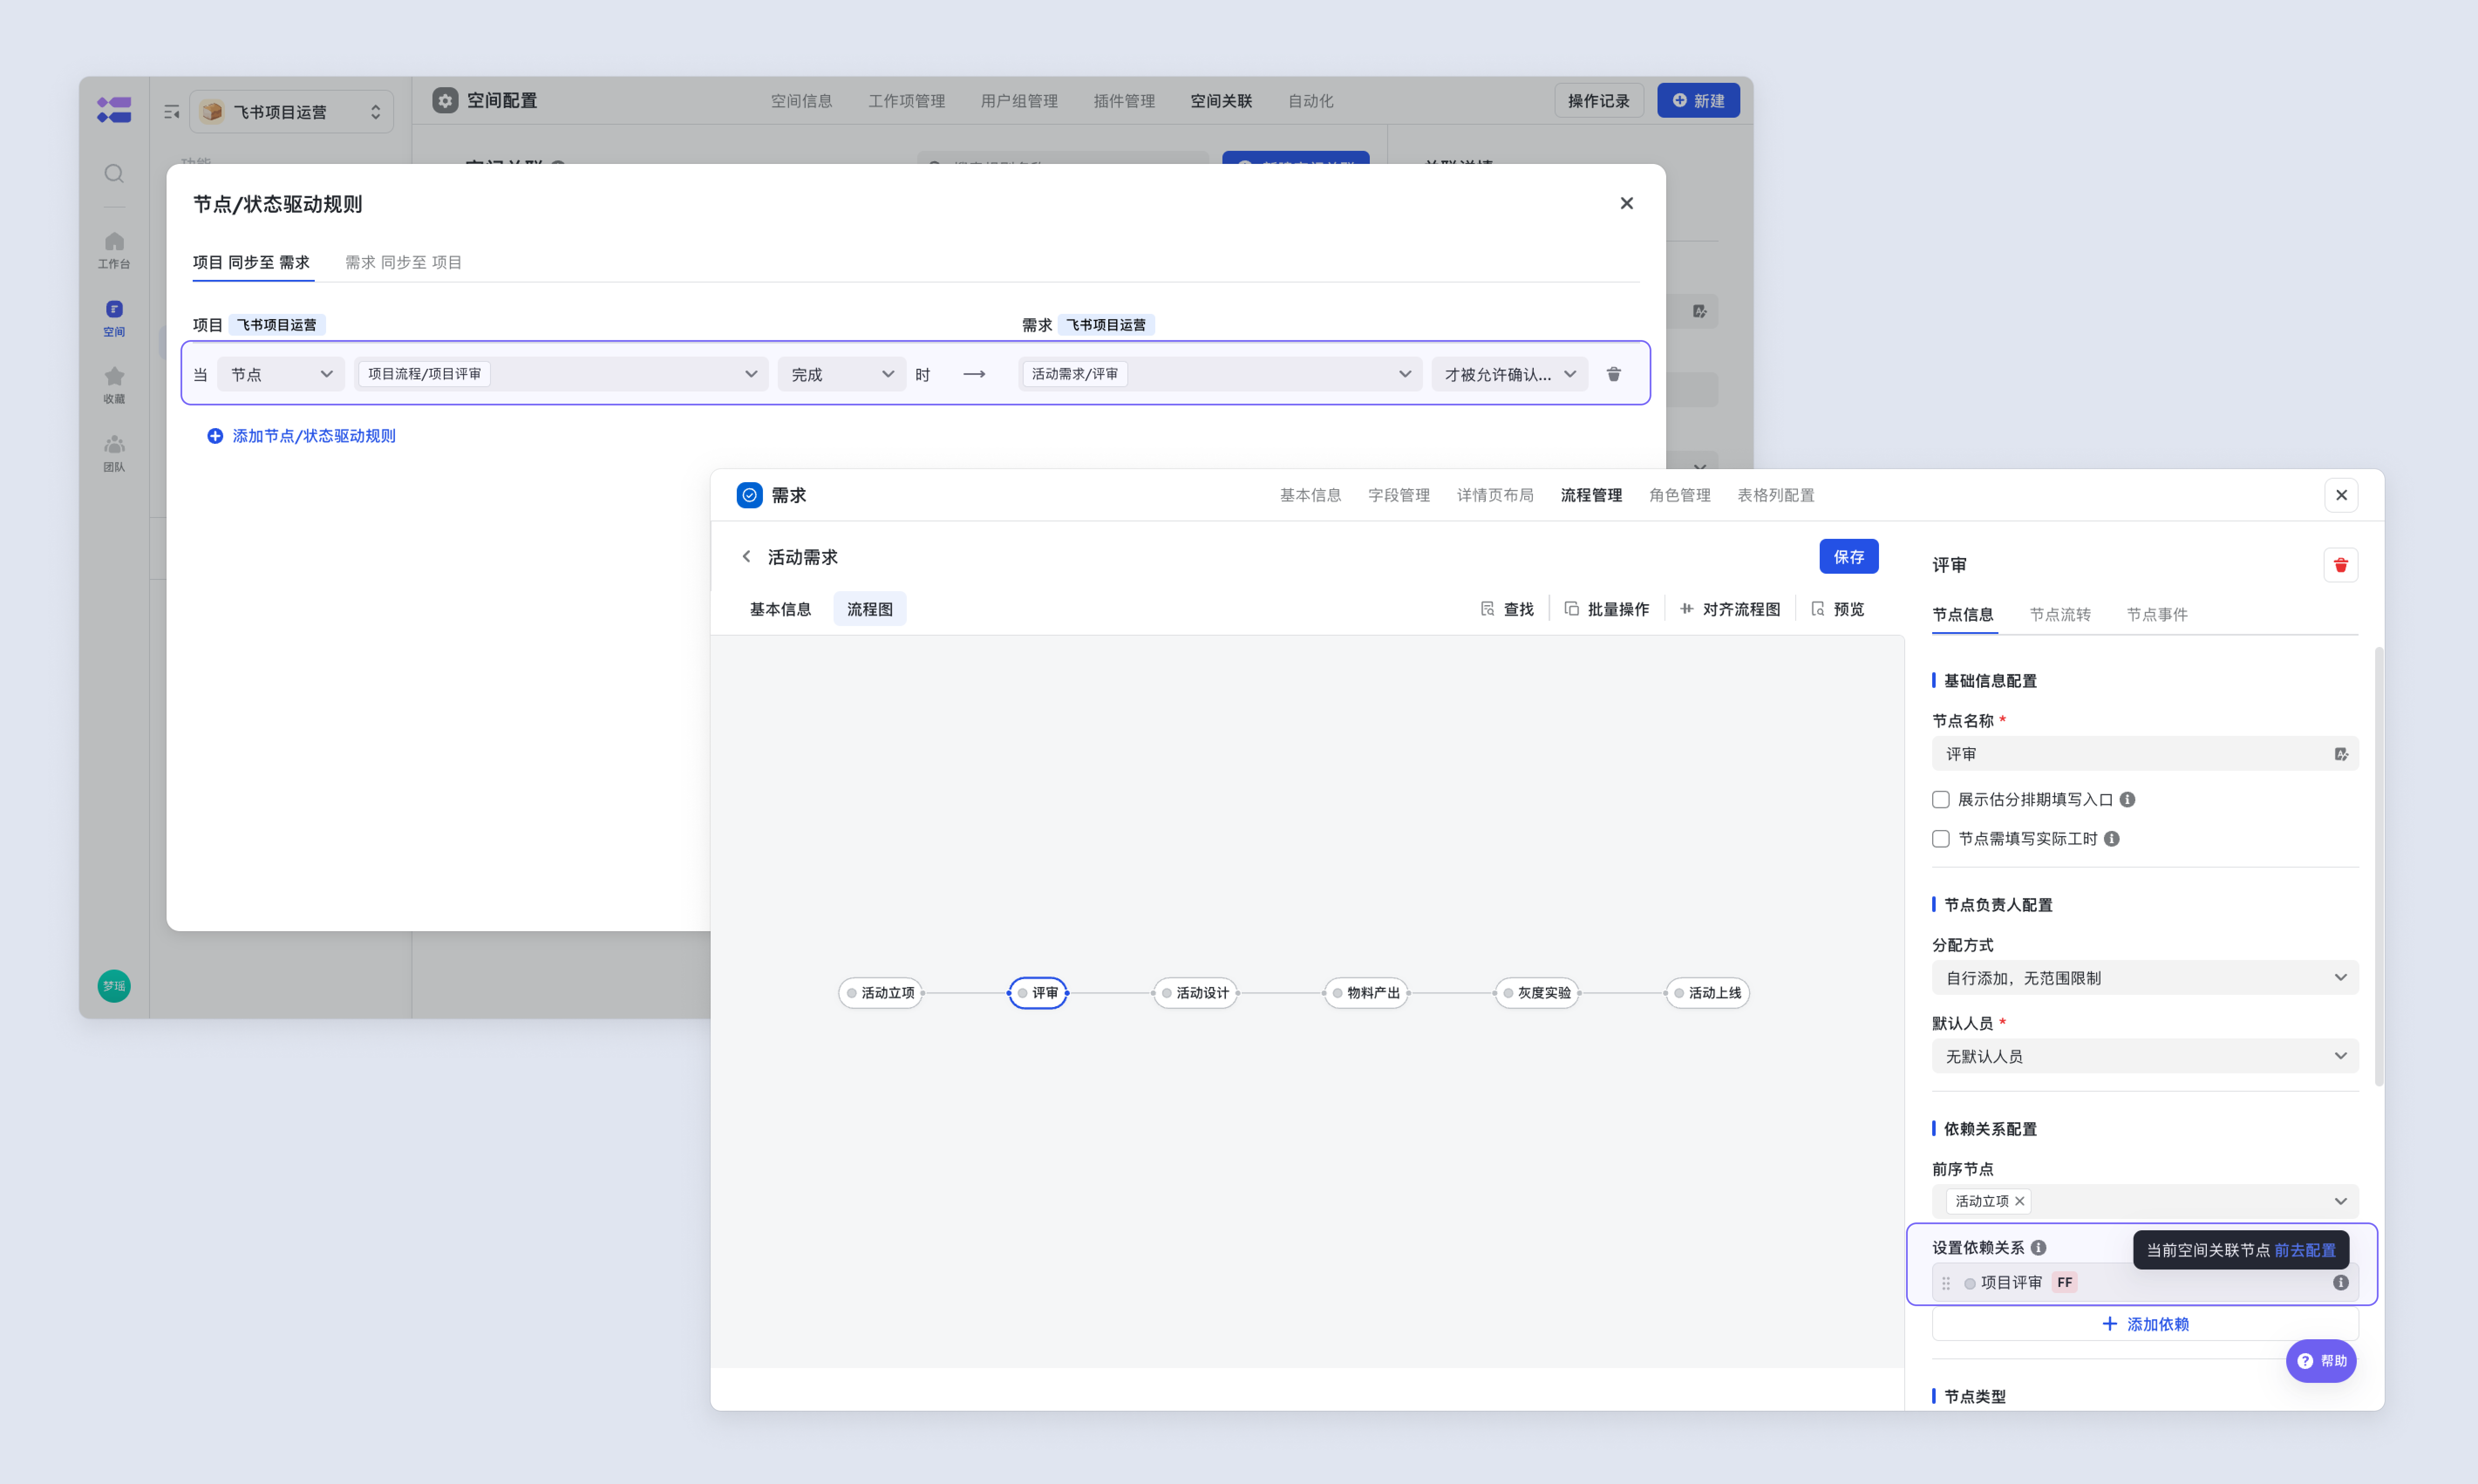Click info icon beside 节点需填写实际工时
2478x1484 pixels.
pyautogui.click(x=2111, y=839)
